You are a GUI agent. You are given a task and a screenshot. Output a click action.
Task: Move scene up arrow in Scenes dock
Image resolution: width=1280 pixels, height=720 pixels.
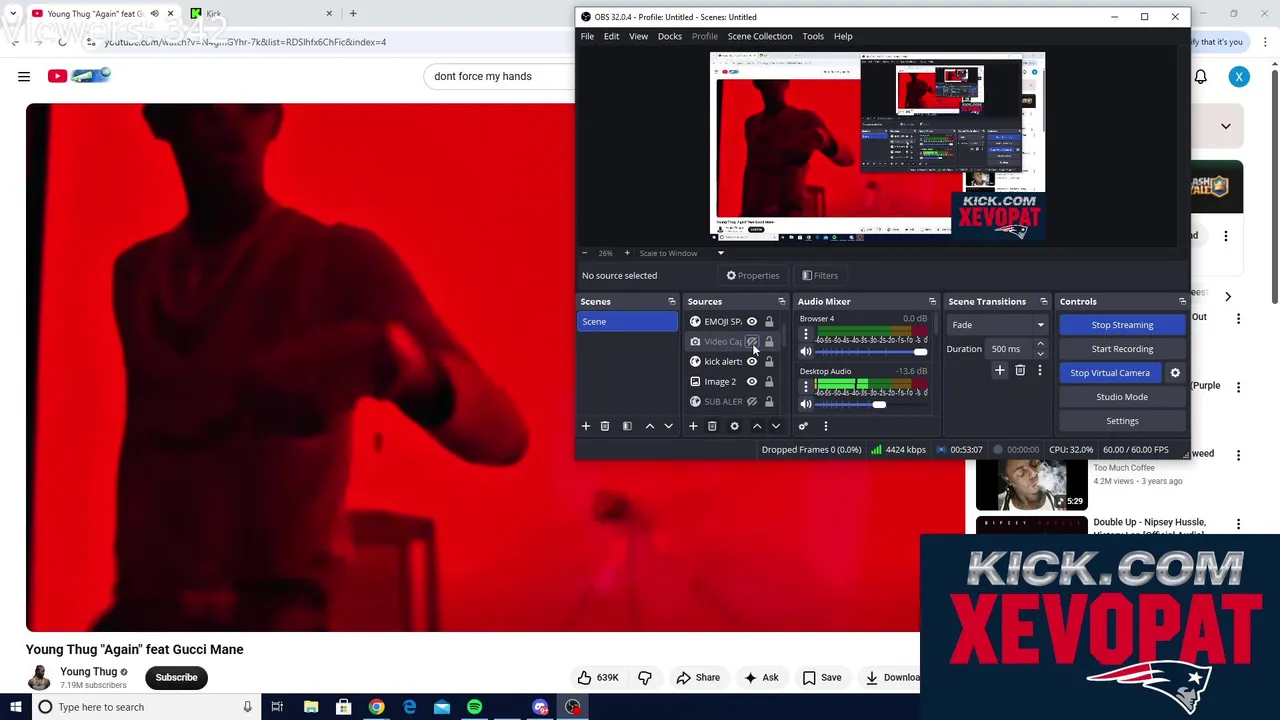tap(650, 426)
